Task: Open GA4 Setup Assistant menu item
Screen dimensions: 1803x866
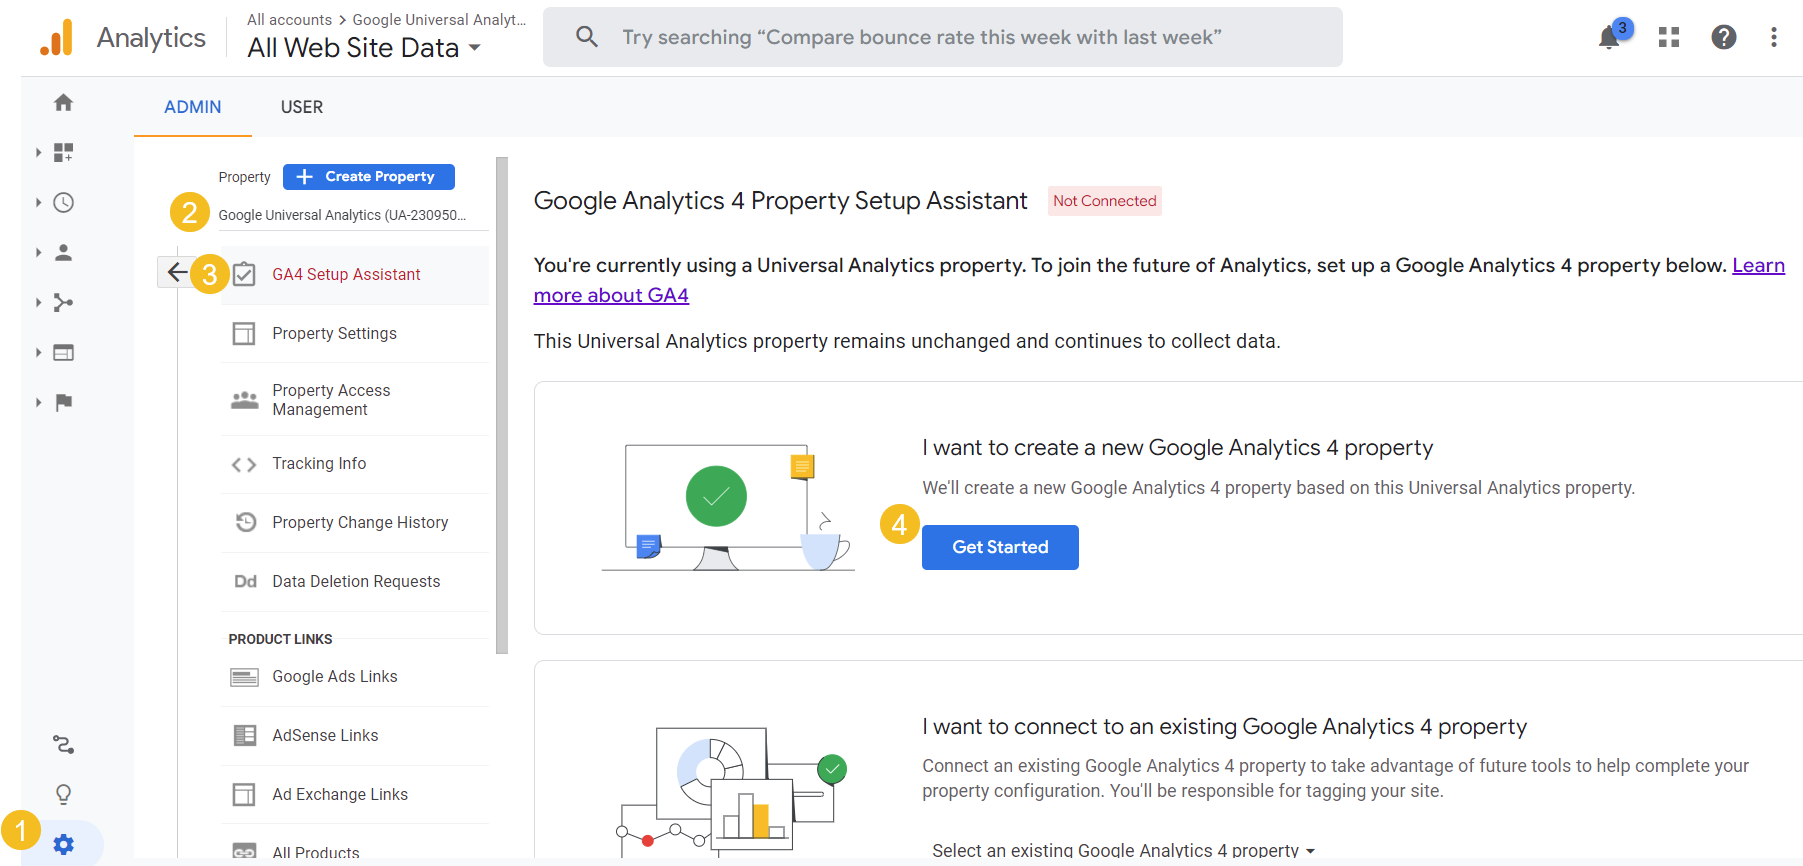Action: pyautogui.click(x=354, y=274)
